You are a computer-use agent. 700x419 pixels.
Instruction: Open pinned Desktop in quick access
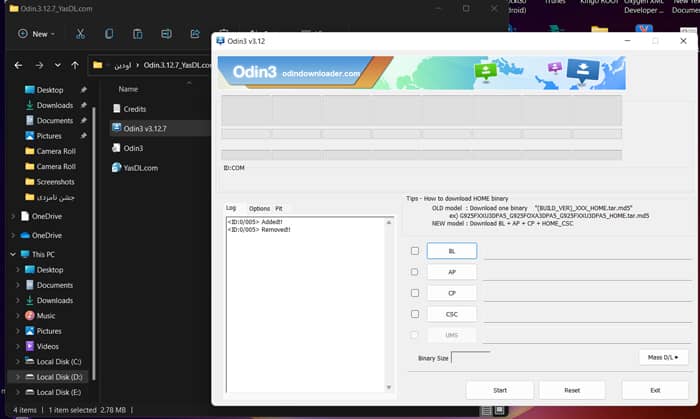tap(50, 90)
